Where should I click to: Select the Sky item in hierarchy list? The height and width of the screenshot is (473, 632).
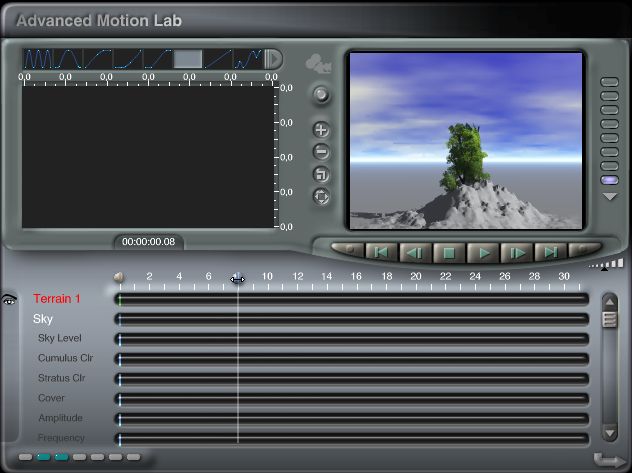tap(43, 319)
